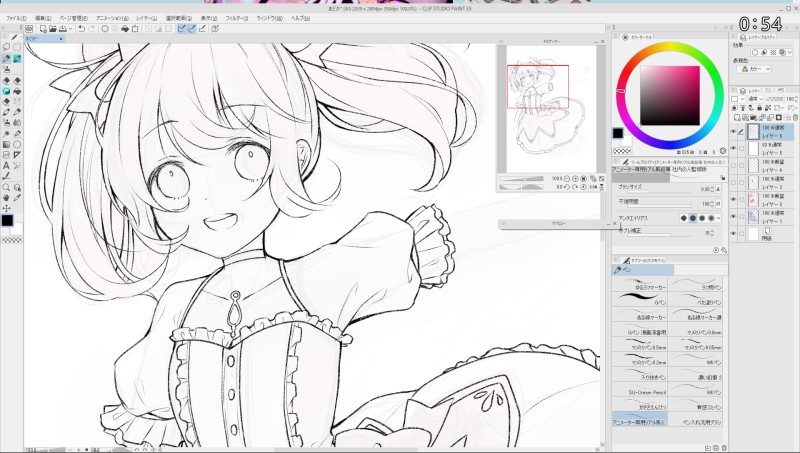Viewport: 800px width, 453px height.
Task: Click the Delete layer trash icon in Layer panel
Action: 795,118
